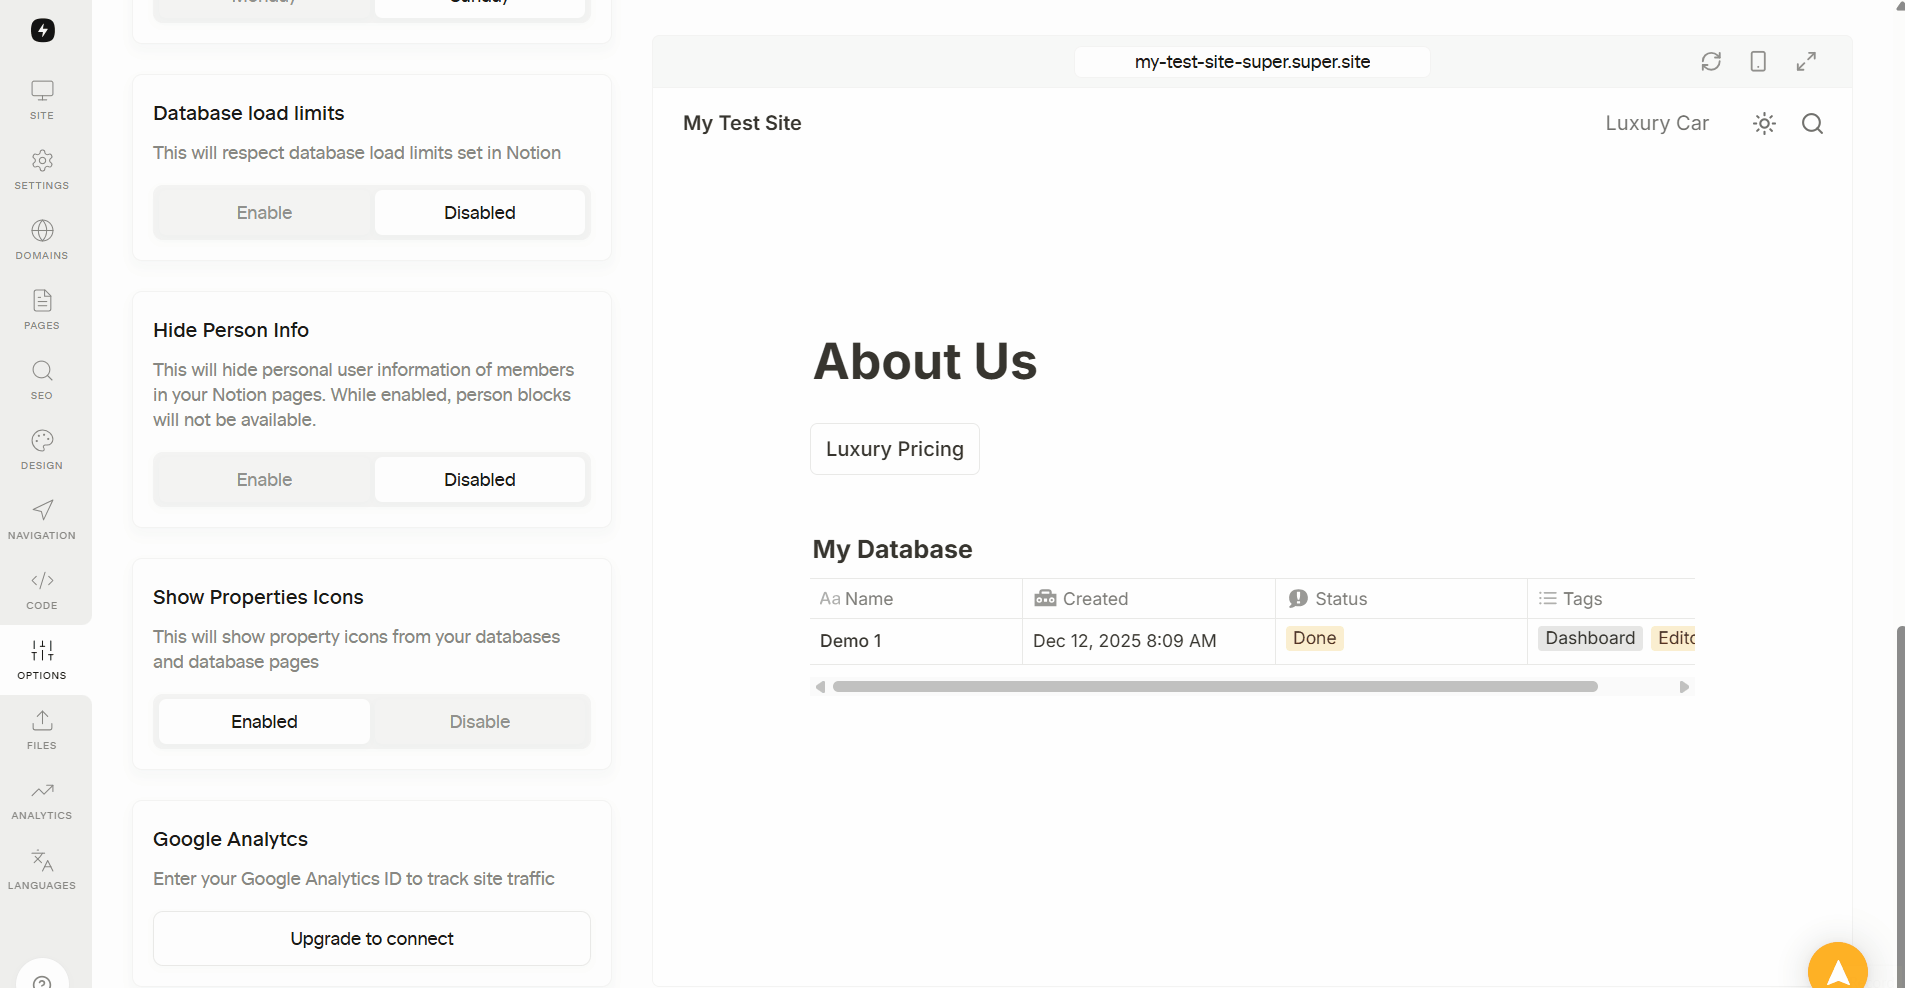Click Upgrade to connect button
Image resolution: width=1905 pixels, height=988 pixels.
372,938
